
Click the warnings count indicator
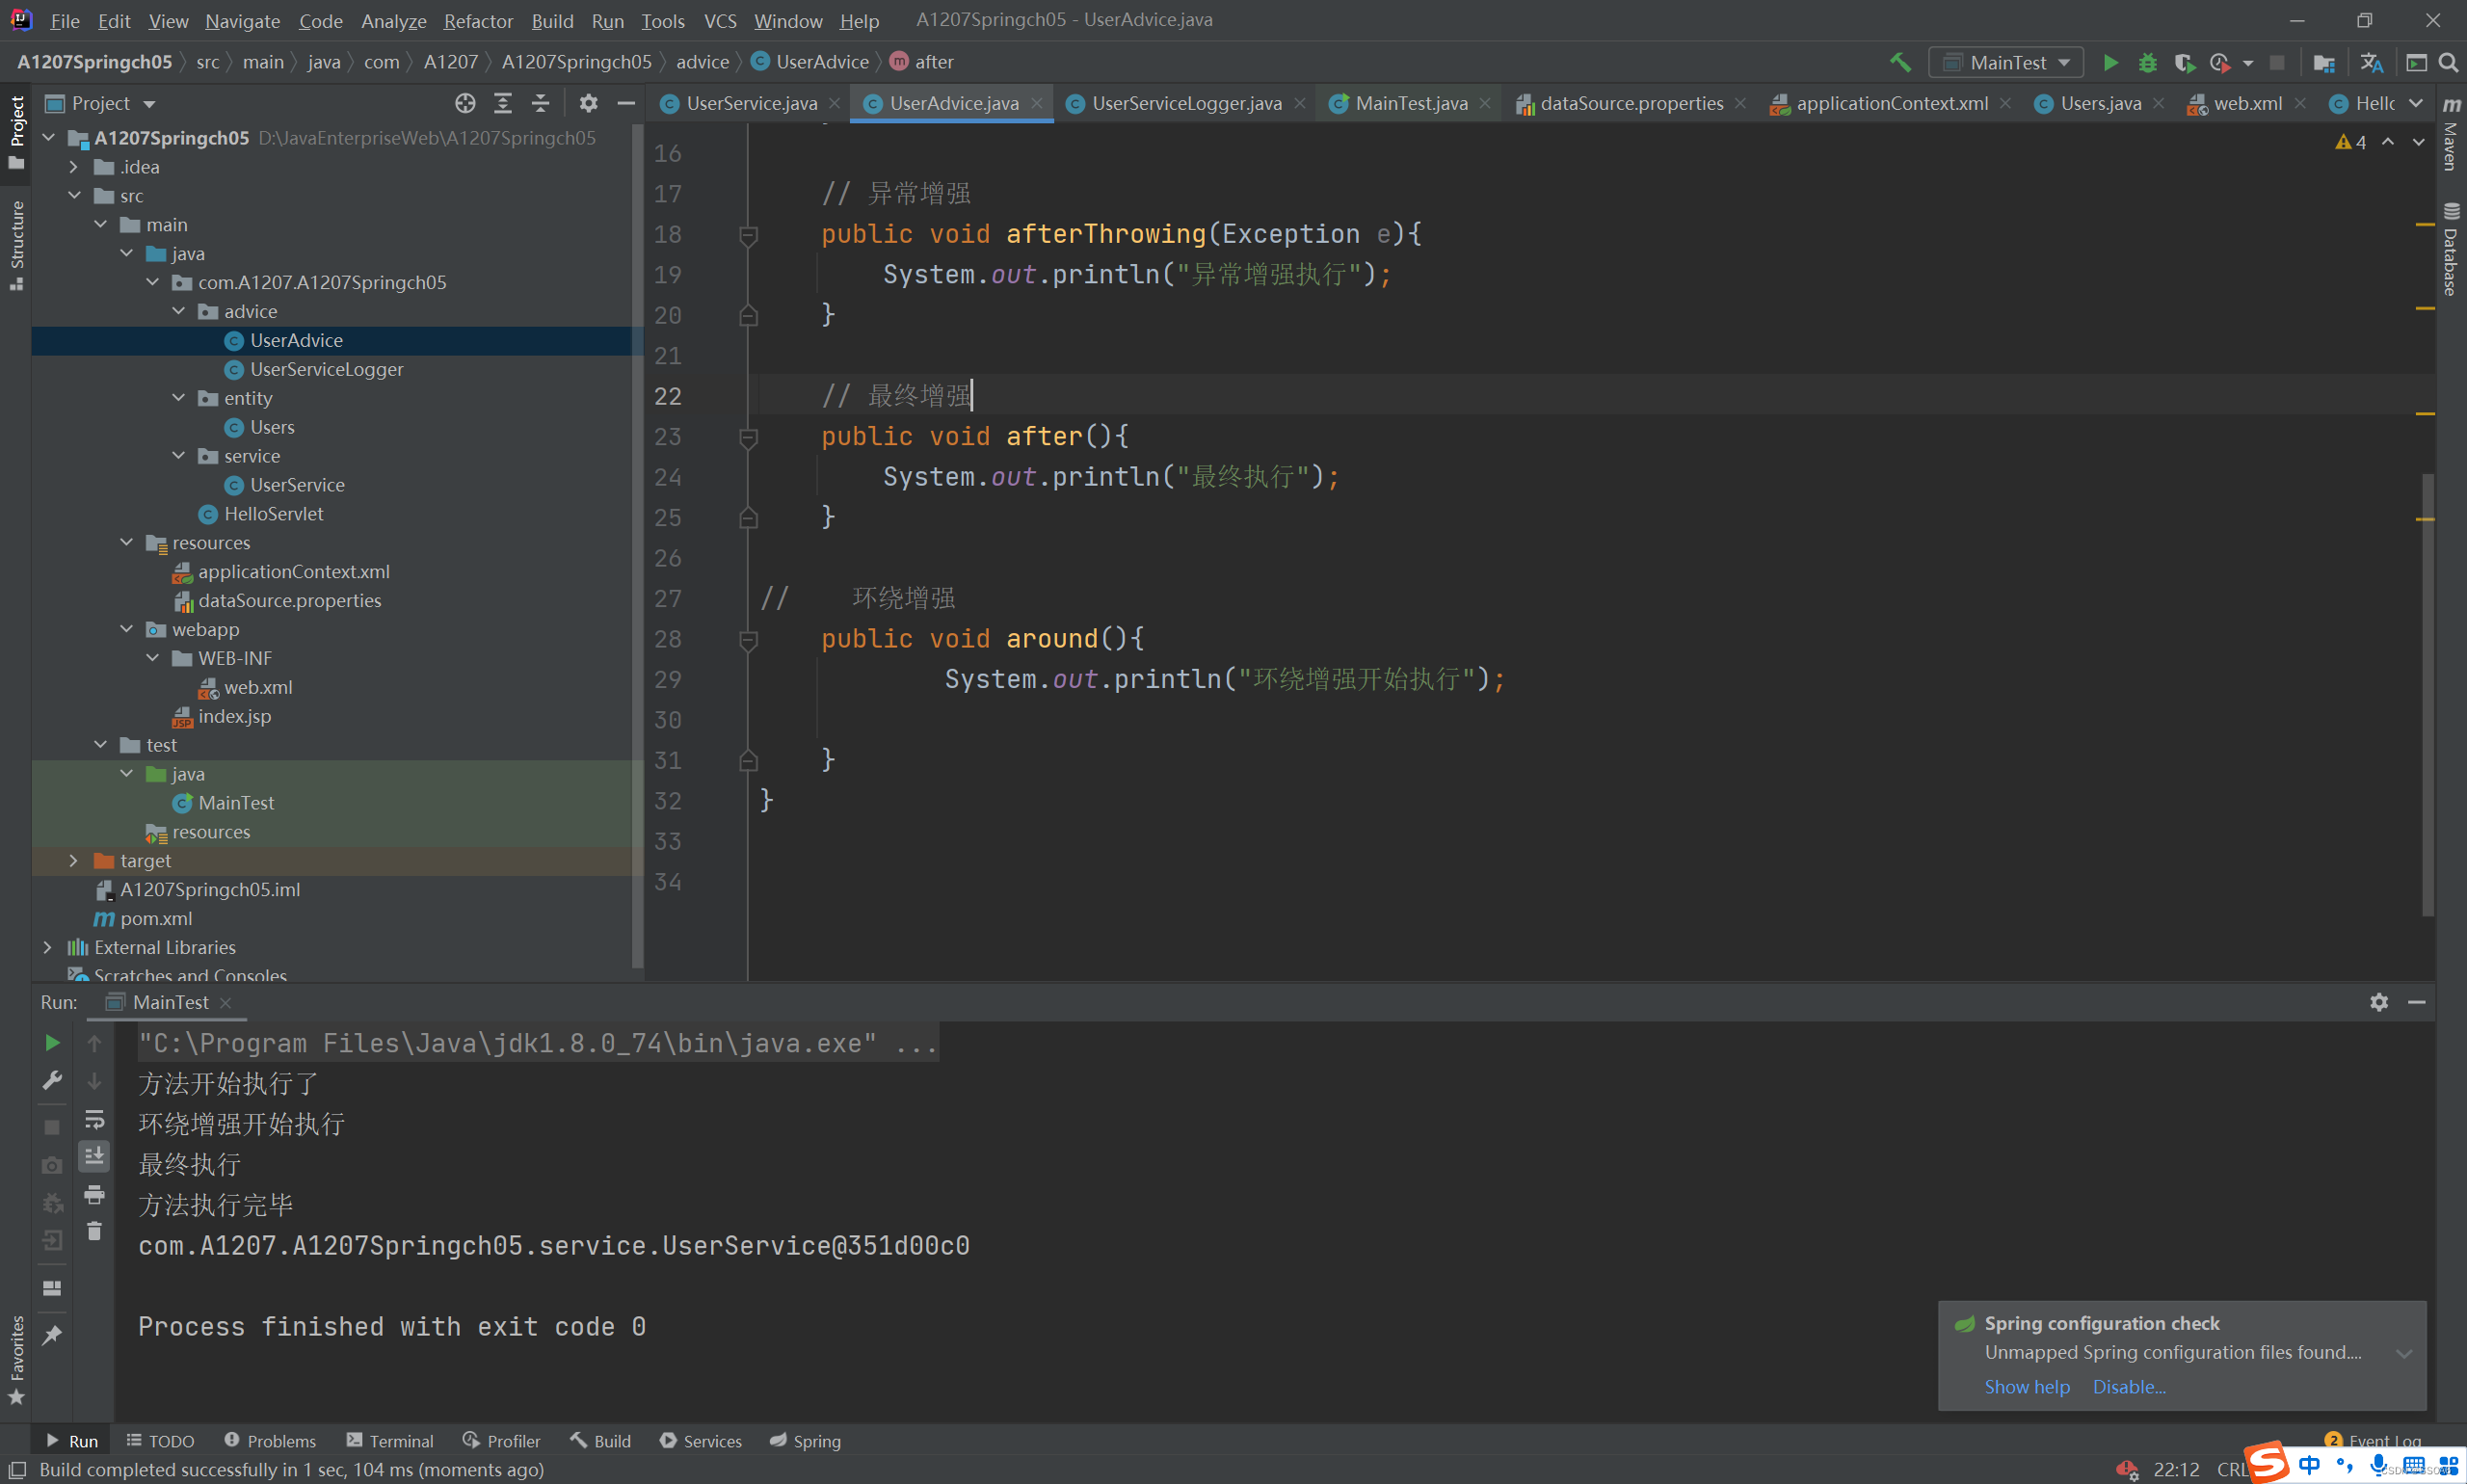2351,142
